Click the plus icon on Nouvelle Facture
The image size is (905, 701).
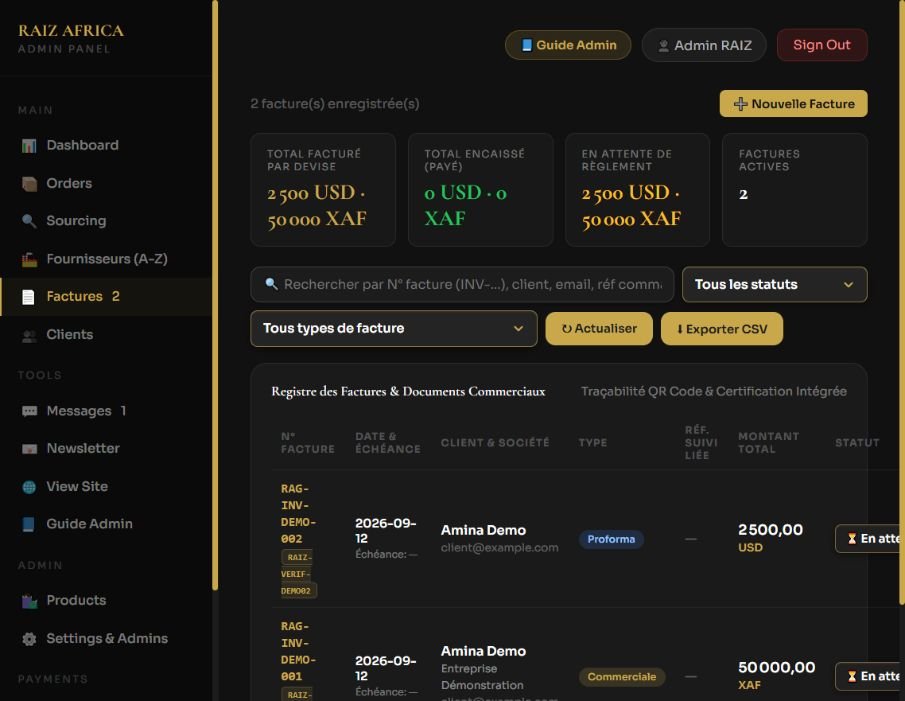[741, 104]
